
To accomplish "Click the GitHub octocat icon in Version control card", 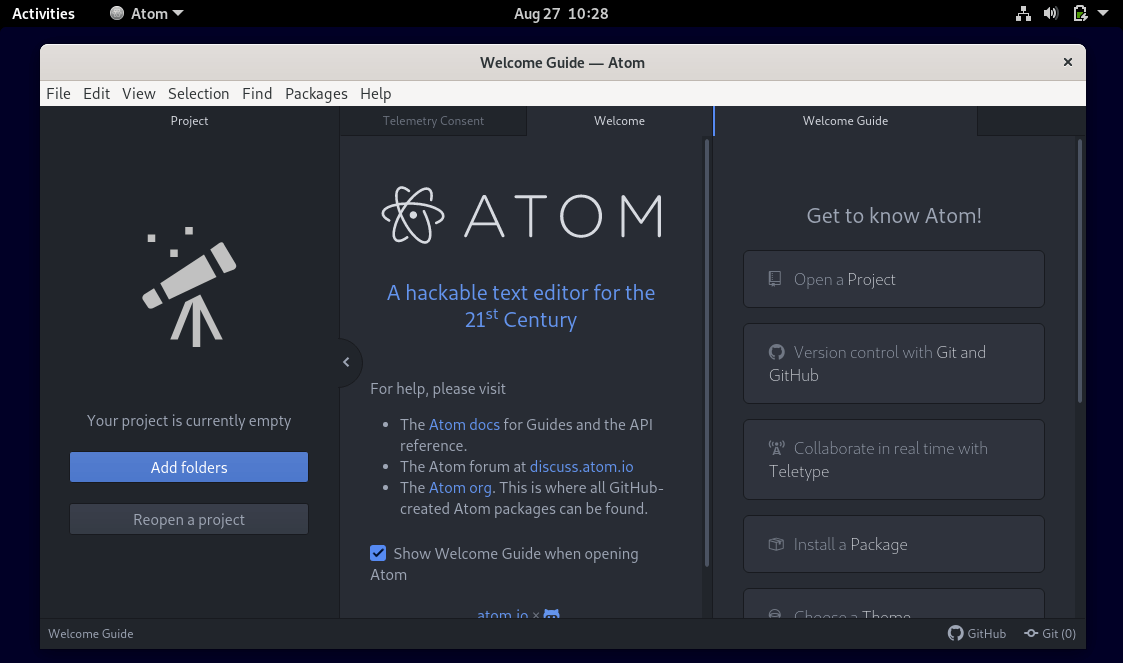I will tap(776, 352).
